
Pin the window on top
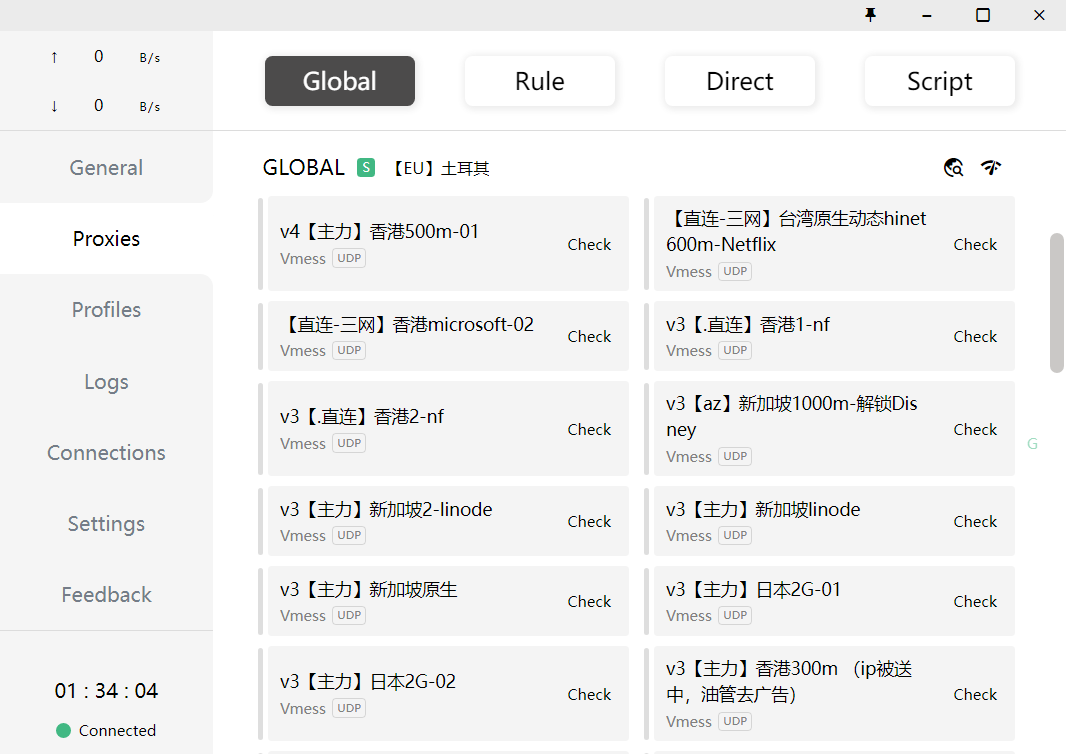870,15
